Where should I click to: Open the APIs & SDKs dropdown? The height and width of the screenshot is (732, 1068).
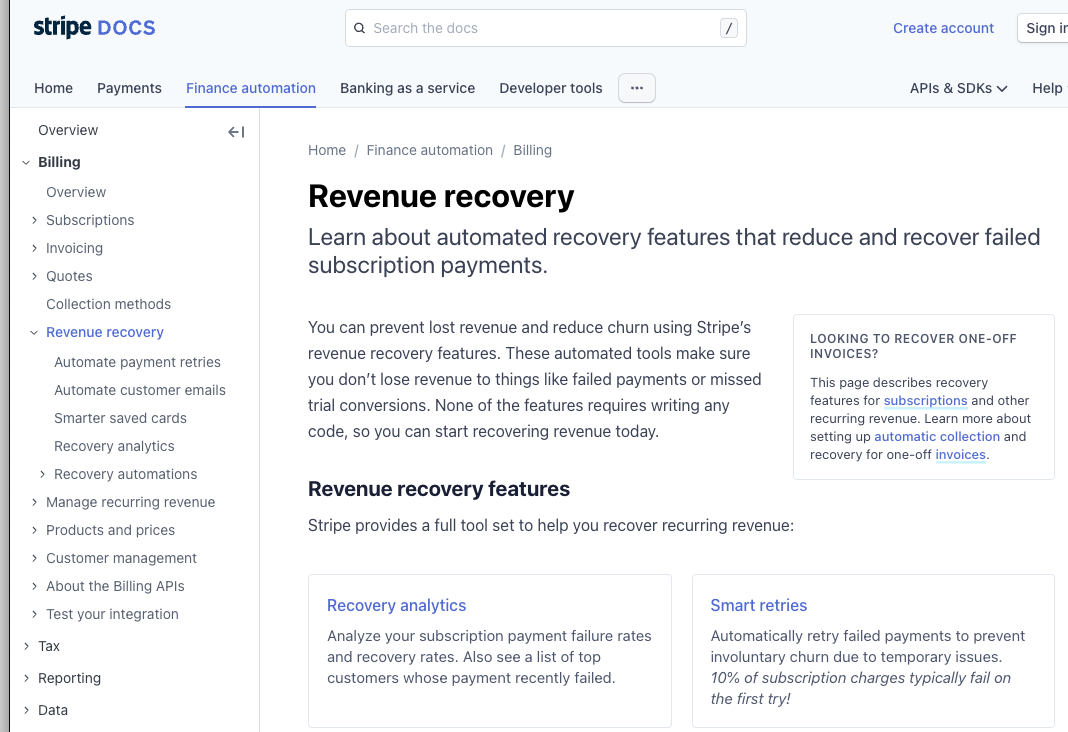[x=958, y=88]
